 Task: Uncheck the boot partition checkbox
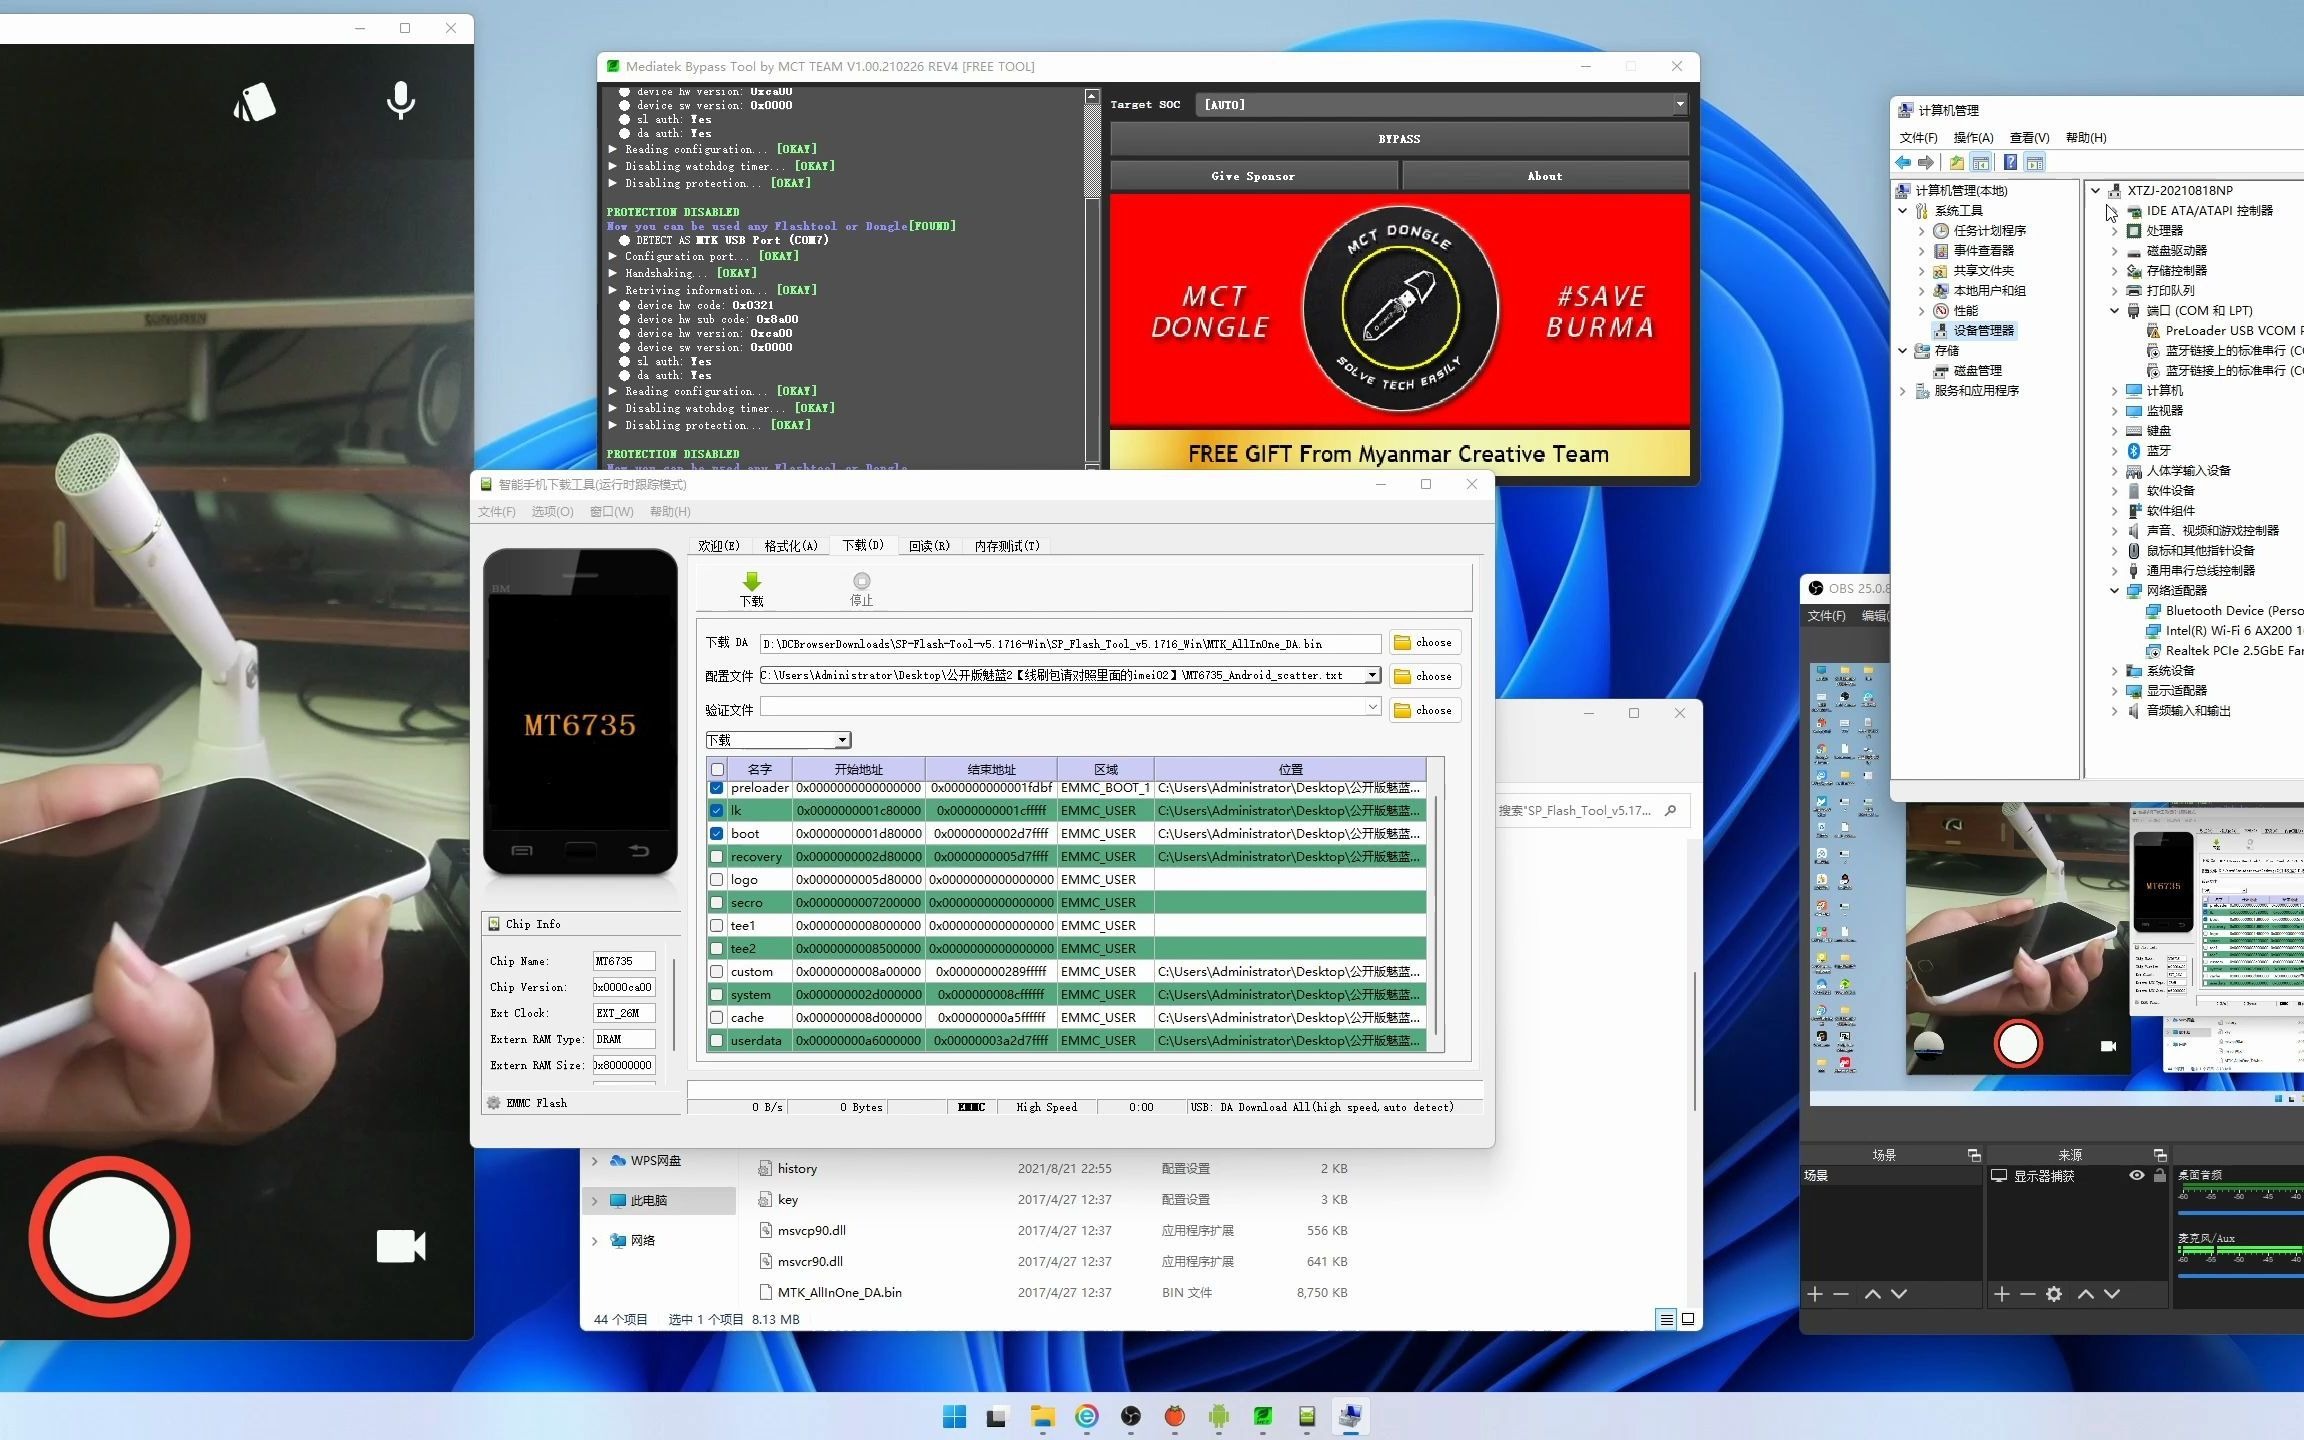pos(717,834)
